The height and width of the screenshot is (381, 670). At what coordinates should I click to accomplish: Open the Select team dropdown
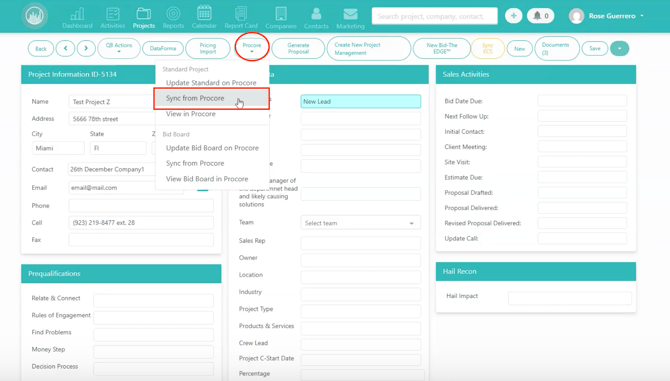[x=360, y=223]
